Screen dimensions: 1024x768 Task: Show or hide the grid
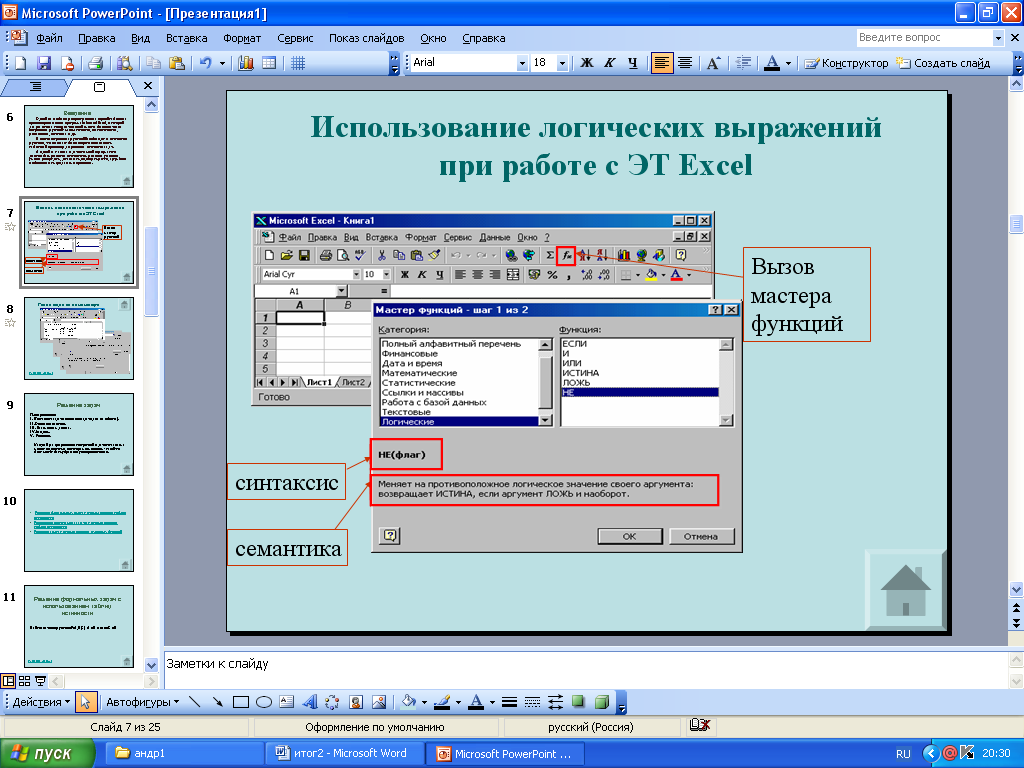tap(298, 63)
